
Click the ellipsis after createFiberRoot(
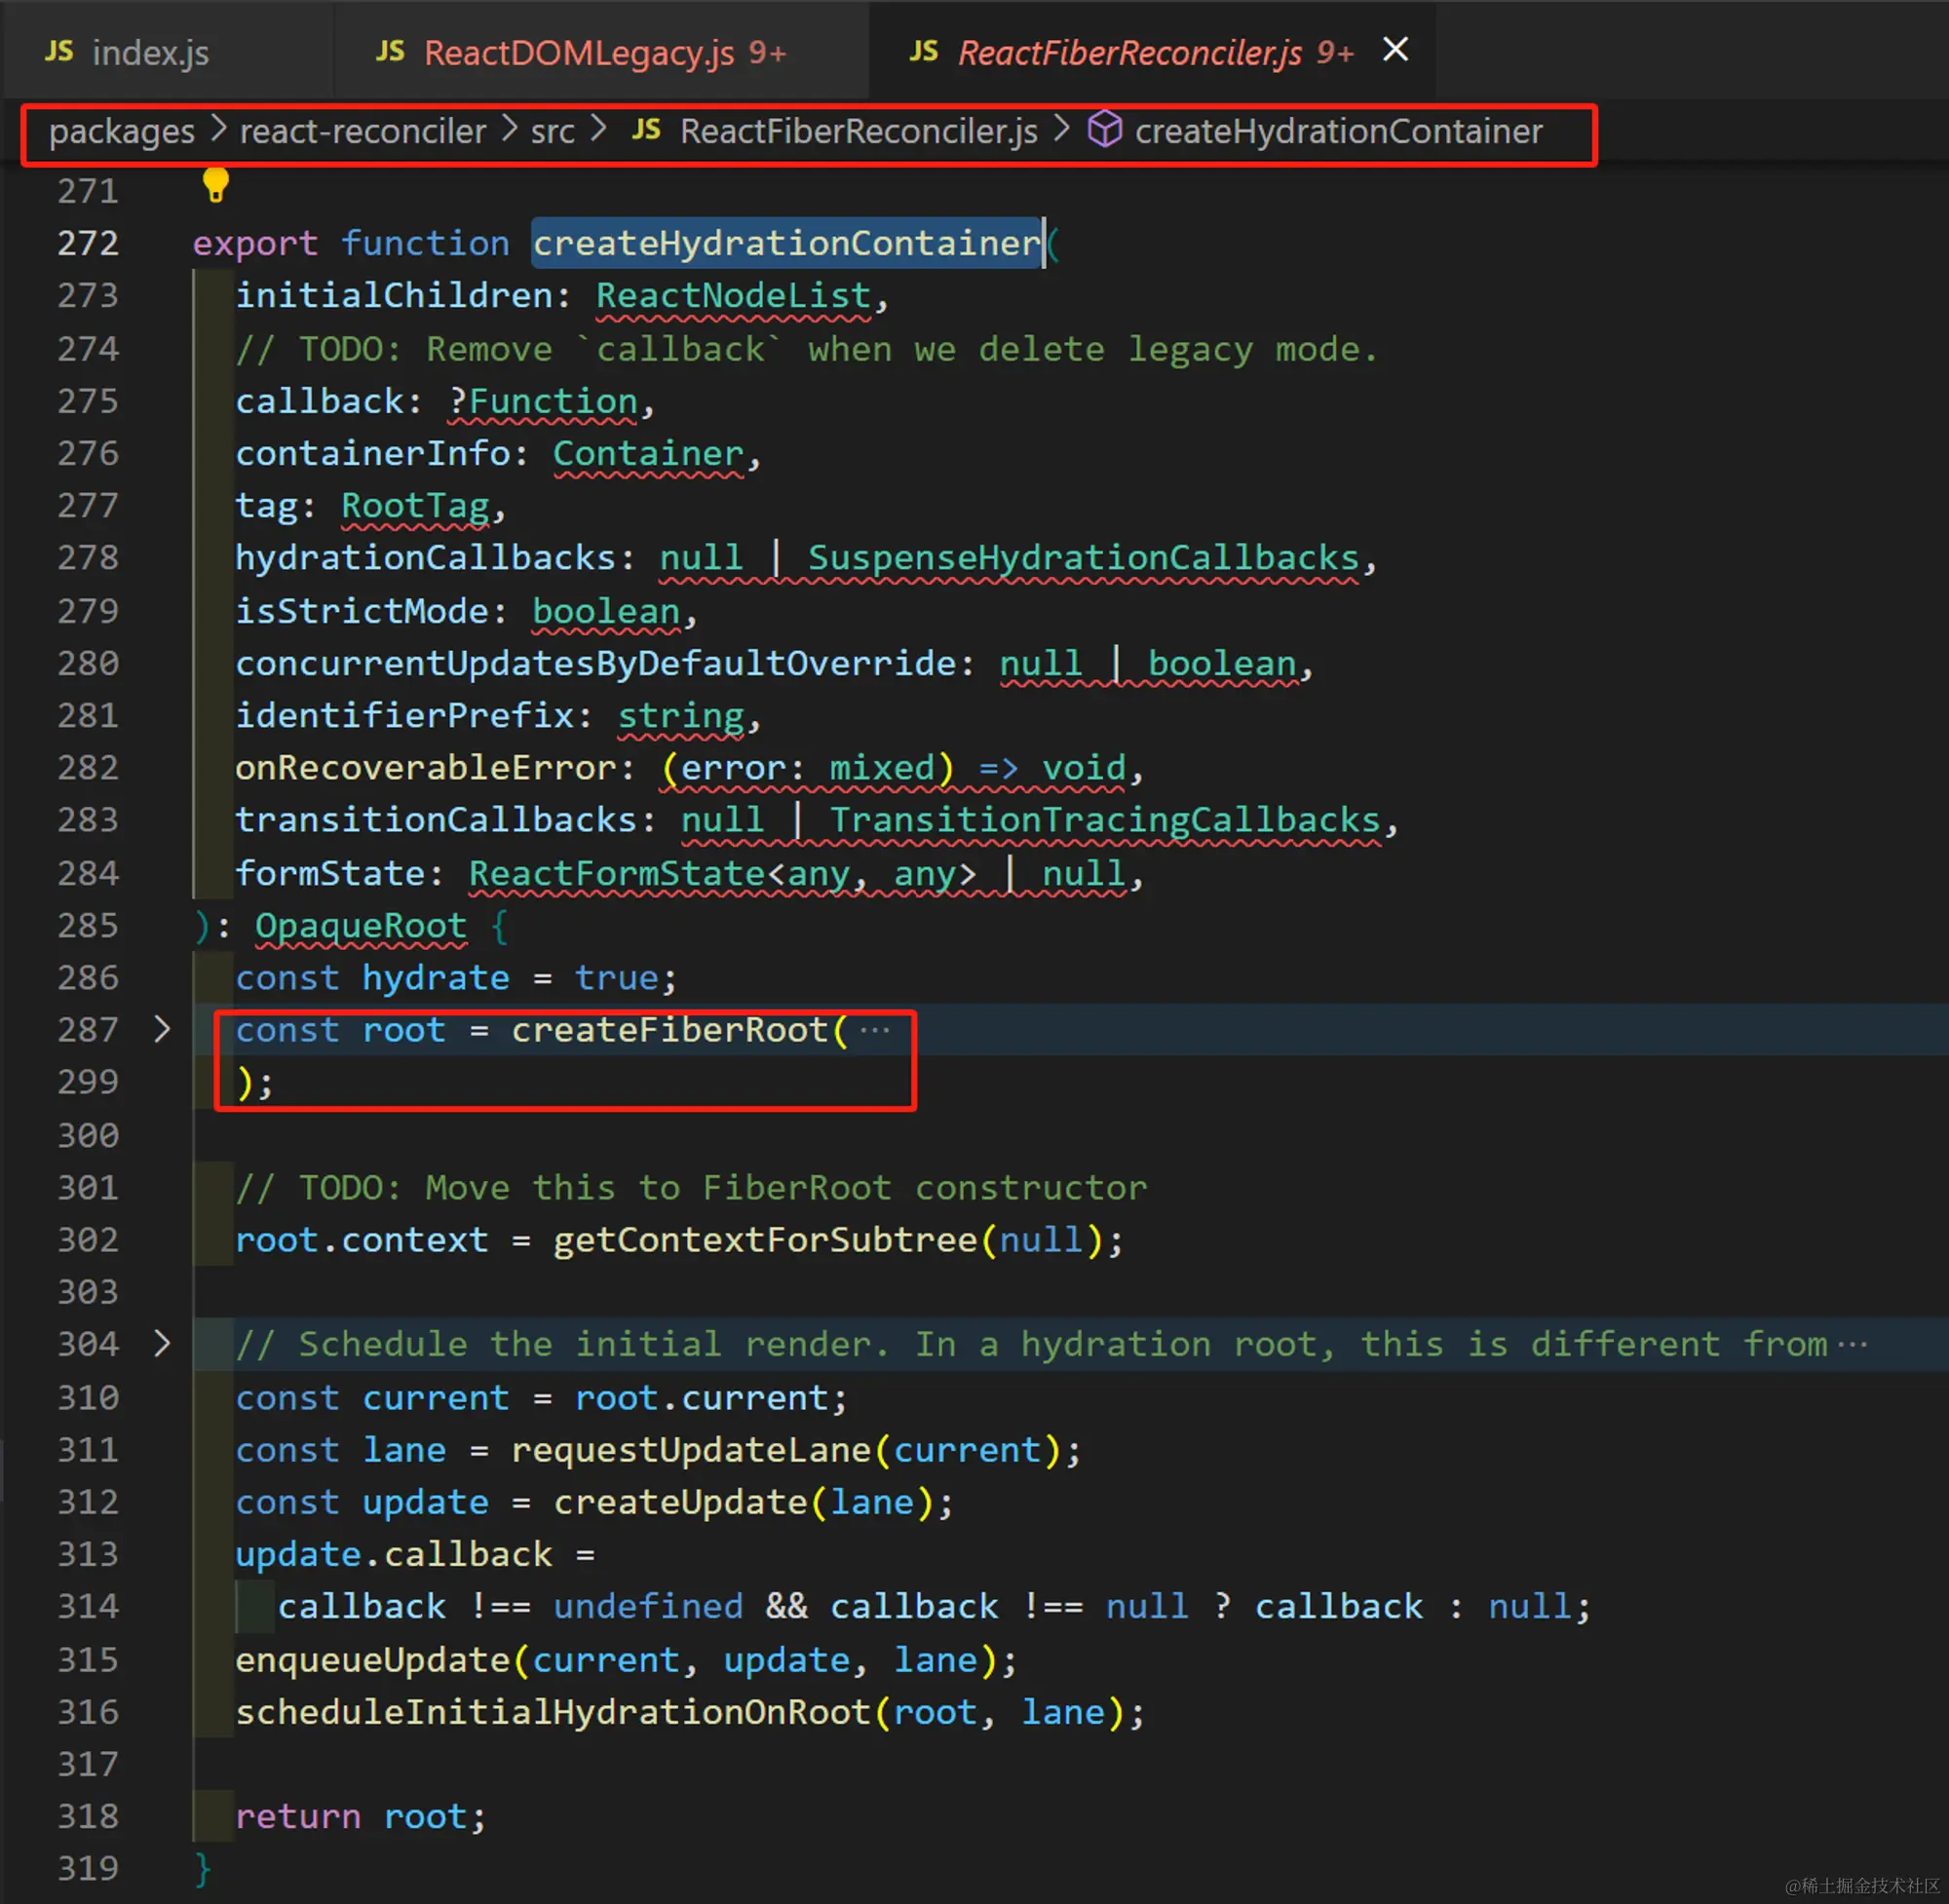pos(875,1030)
